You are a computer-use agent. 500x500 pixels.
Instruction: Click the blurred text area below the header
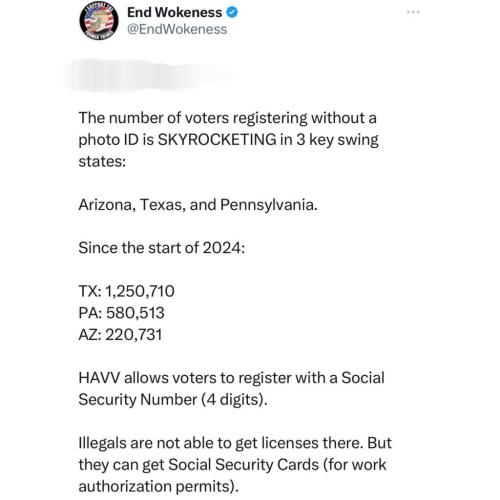pos(148,76)
